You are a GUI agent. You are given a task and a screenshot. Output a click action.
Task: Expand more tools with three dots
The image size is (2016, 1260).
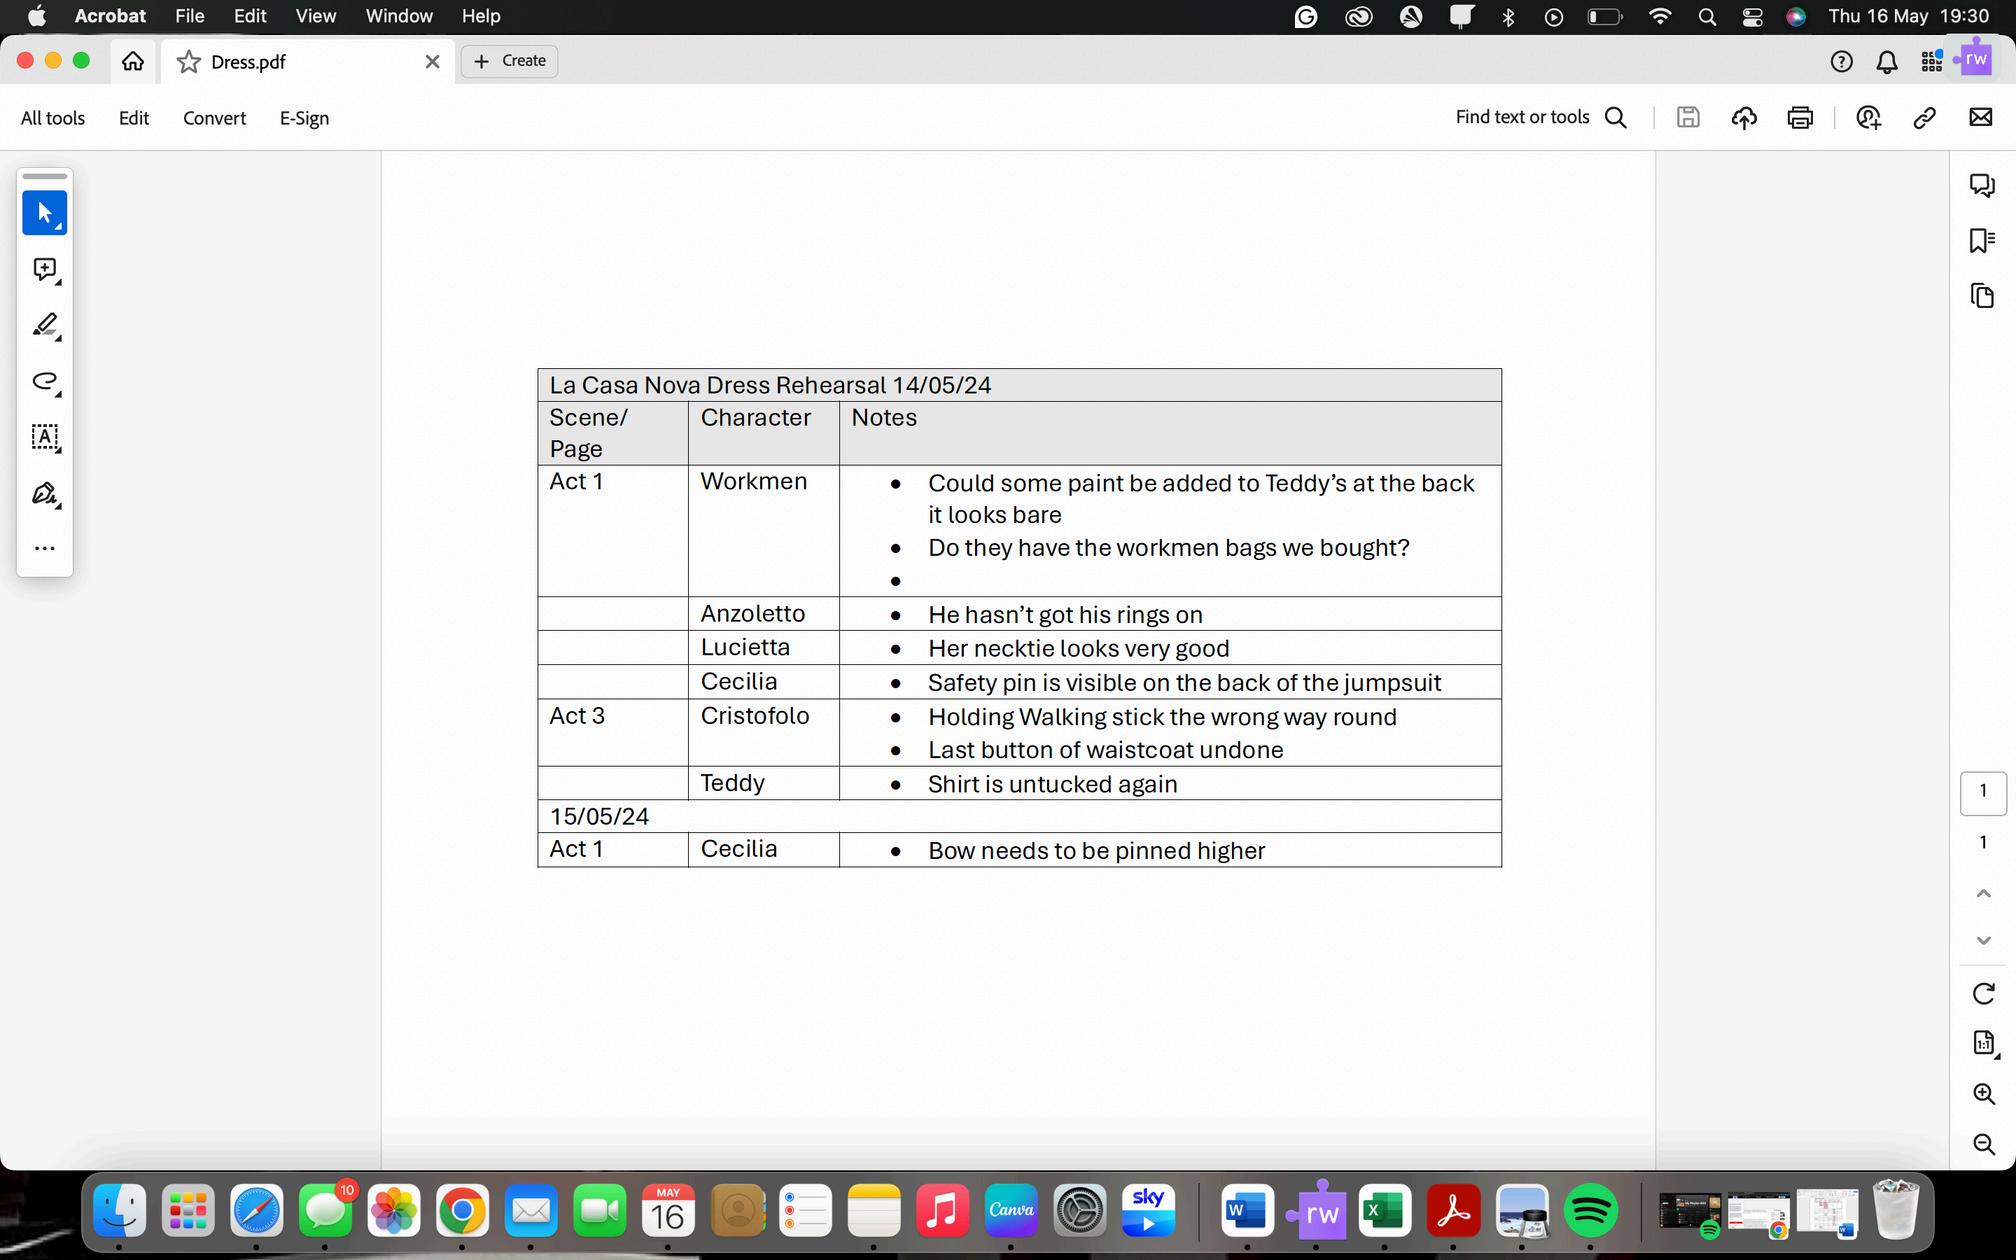click(44, 549)
